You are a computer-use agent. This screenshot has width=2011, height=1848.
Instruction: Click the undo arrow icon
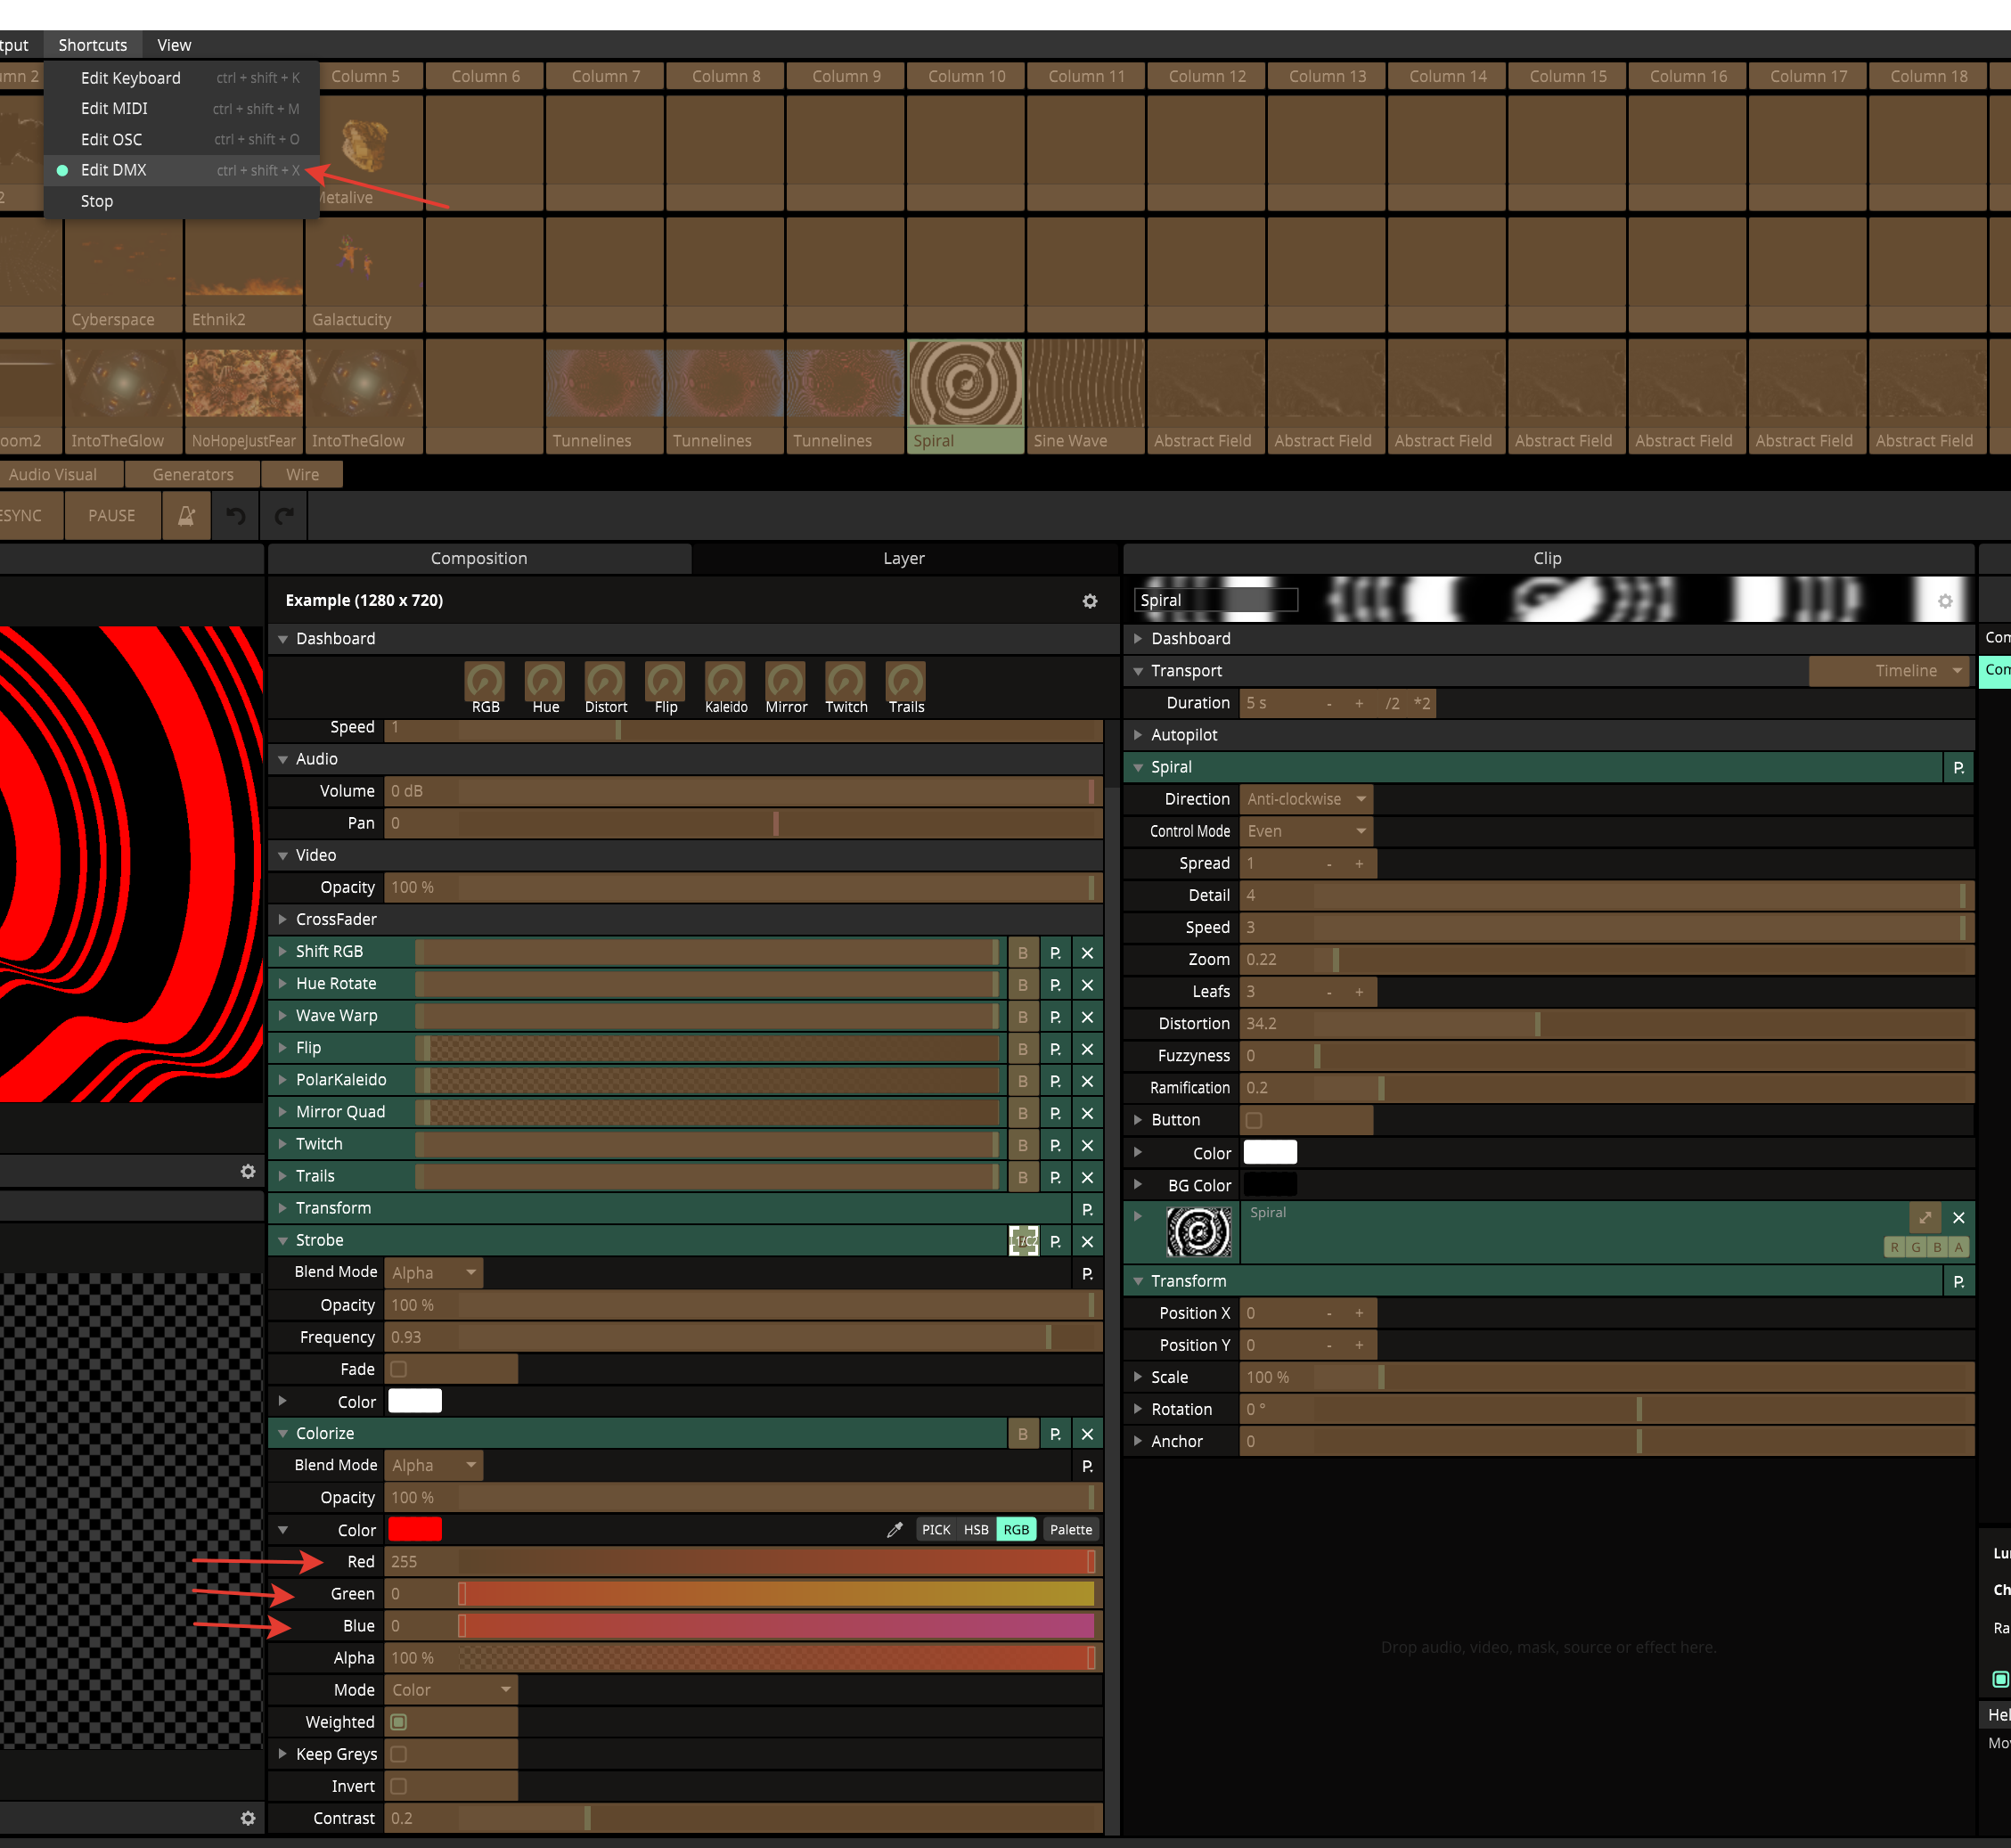click(x=236, y=516)
